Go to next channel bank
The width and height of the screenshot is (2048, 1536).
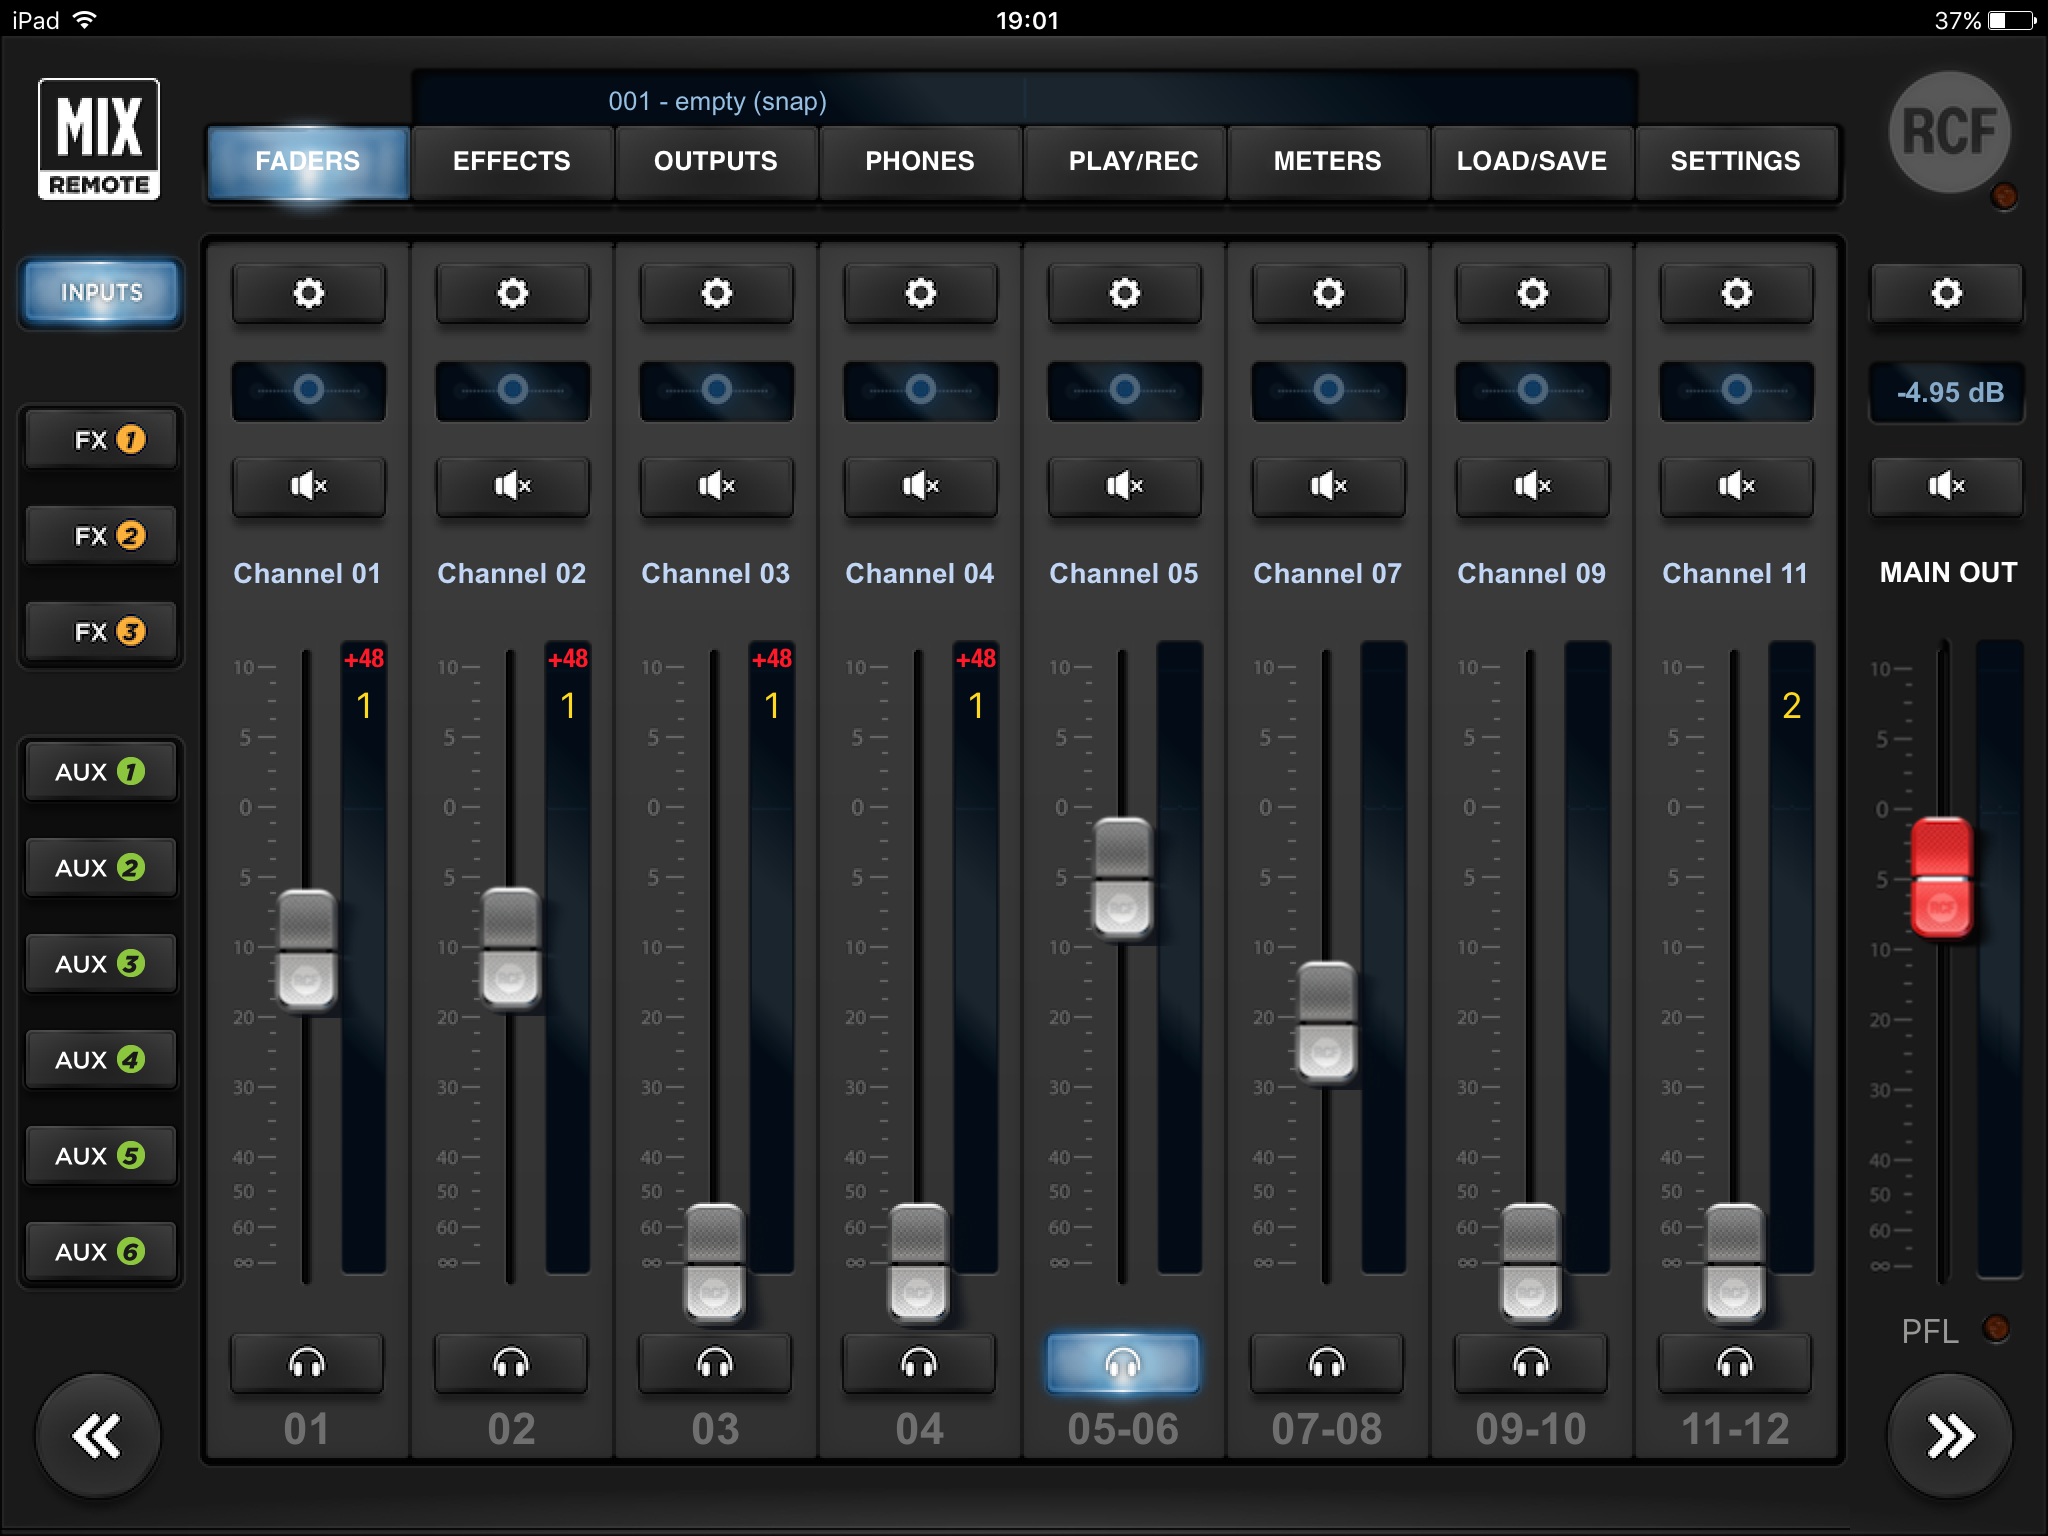pos(1949,1436)
